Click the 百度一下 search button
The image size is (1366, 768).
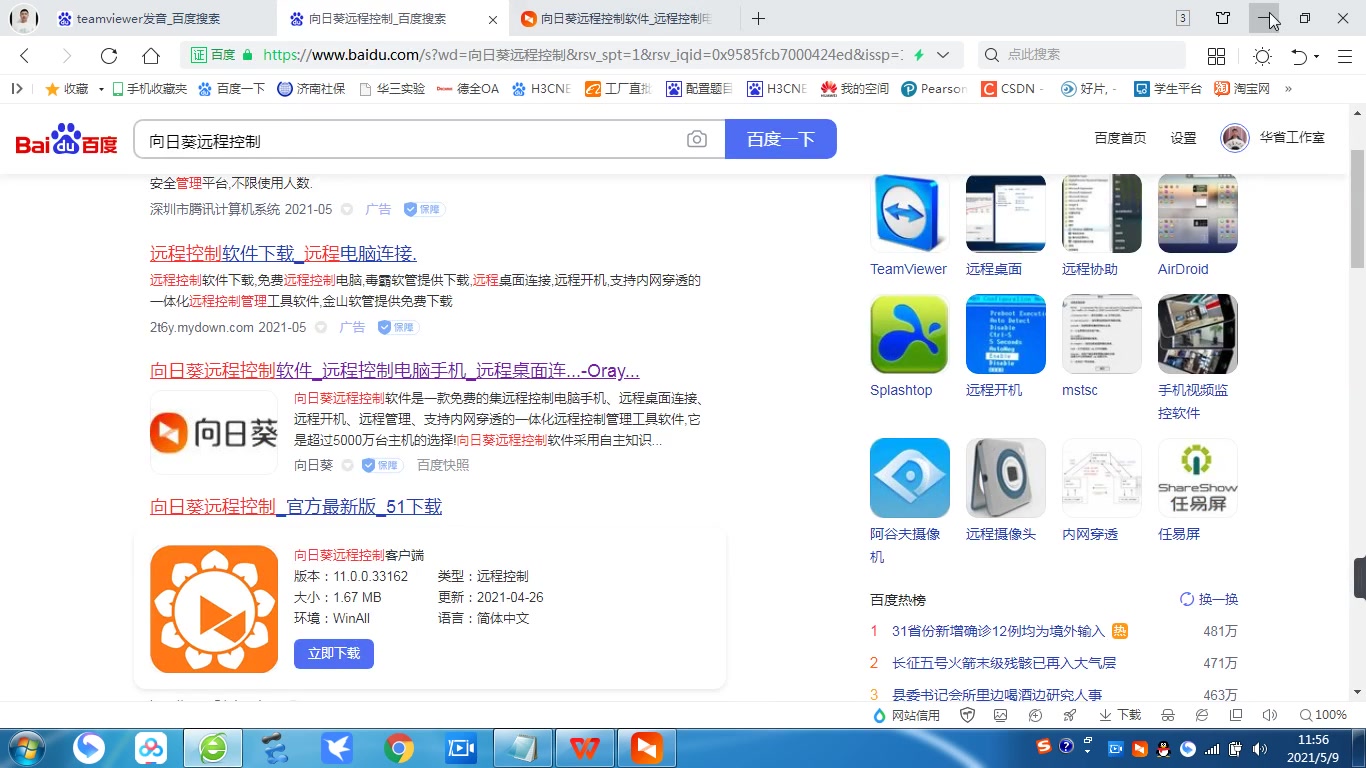point(781,139)
